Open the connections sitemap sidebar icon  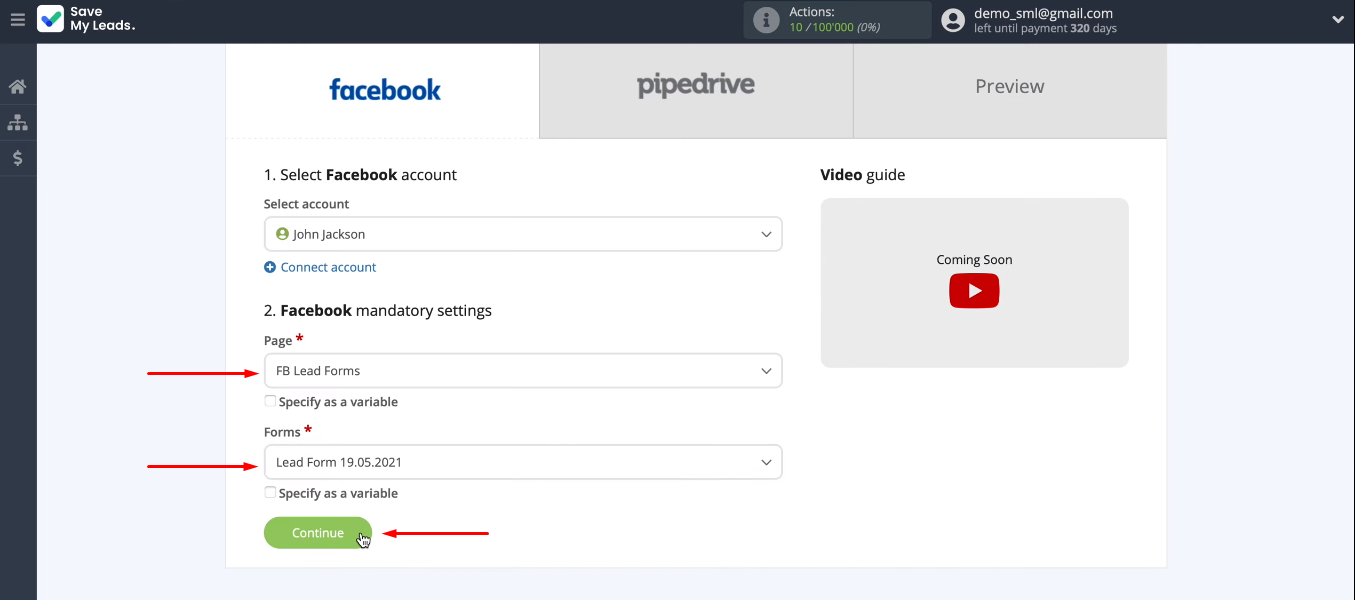(x=17, y=123)
